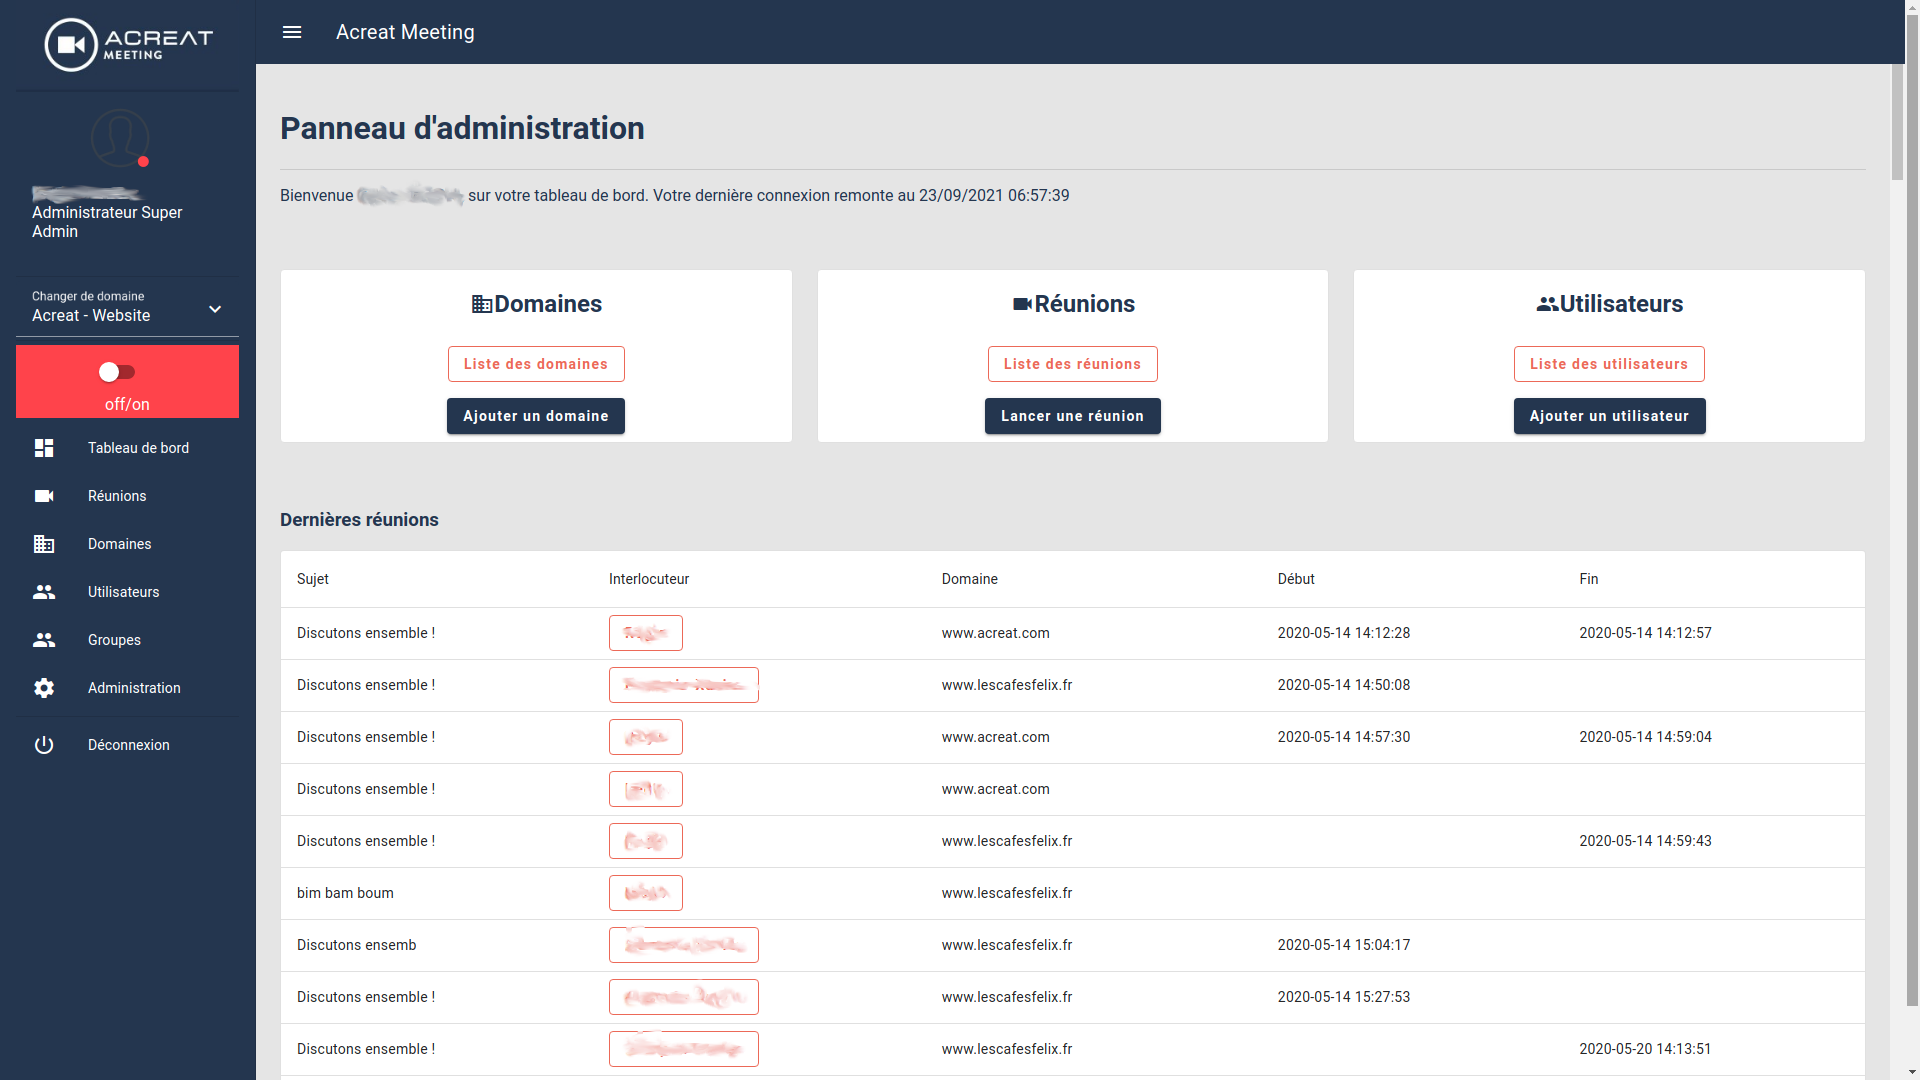Click the Déconnexion power icon
The width and height of the screenshot is (1920, 1080).
pos(44,745)
